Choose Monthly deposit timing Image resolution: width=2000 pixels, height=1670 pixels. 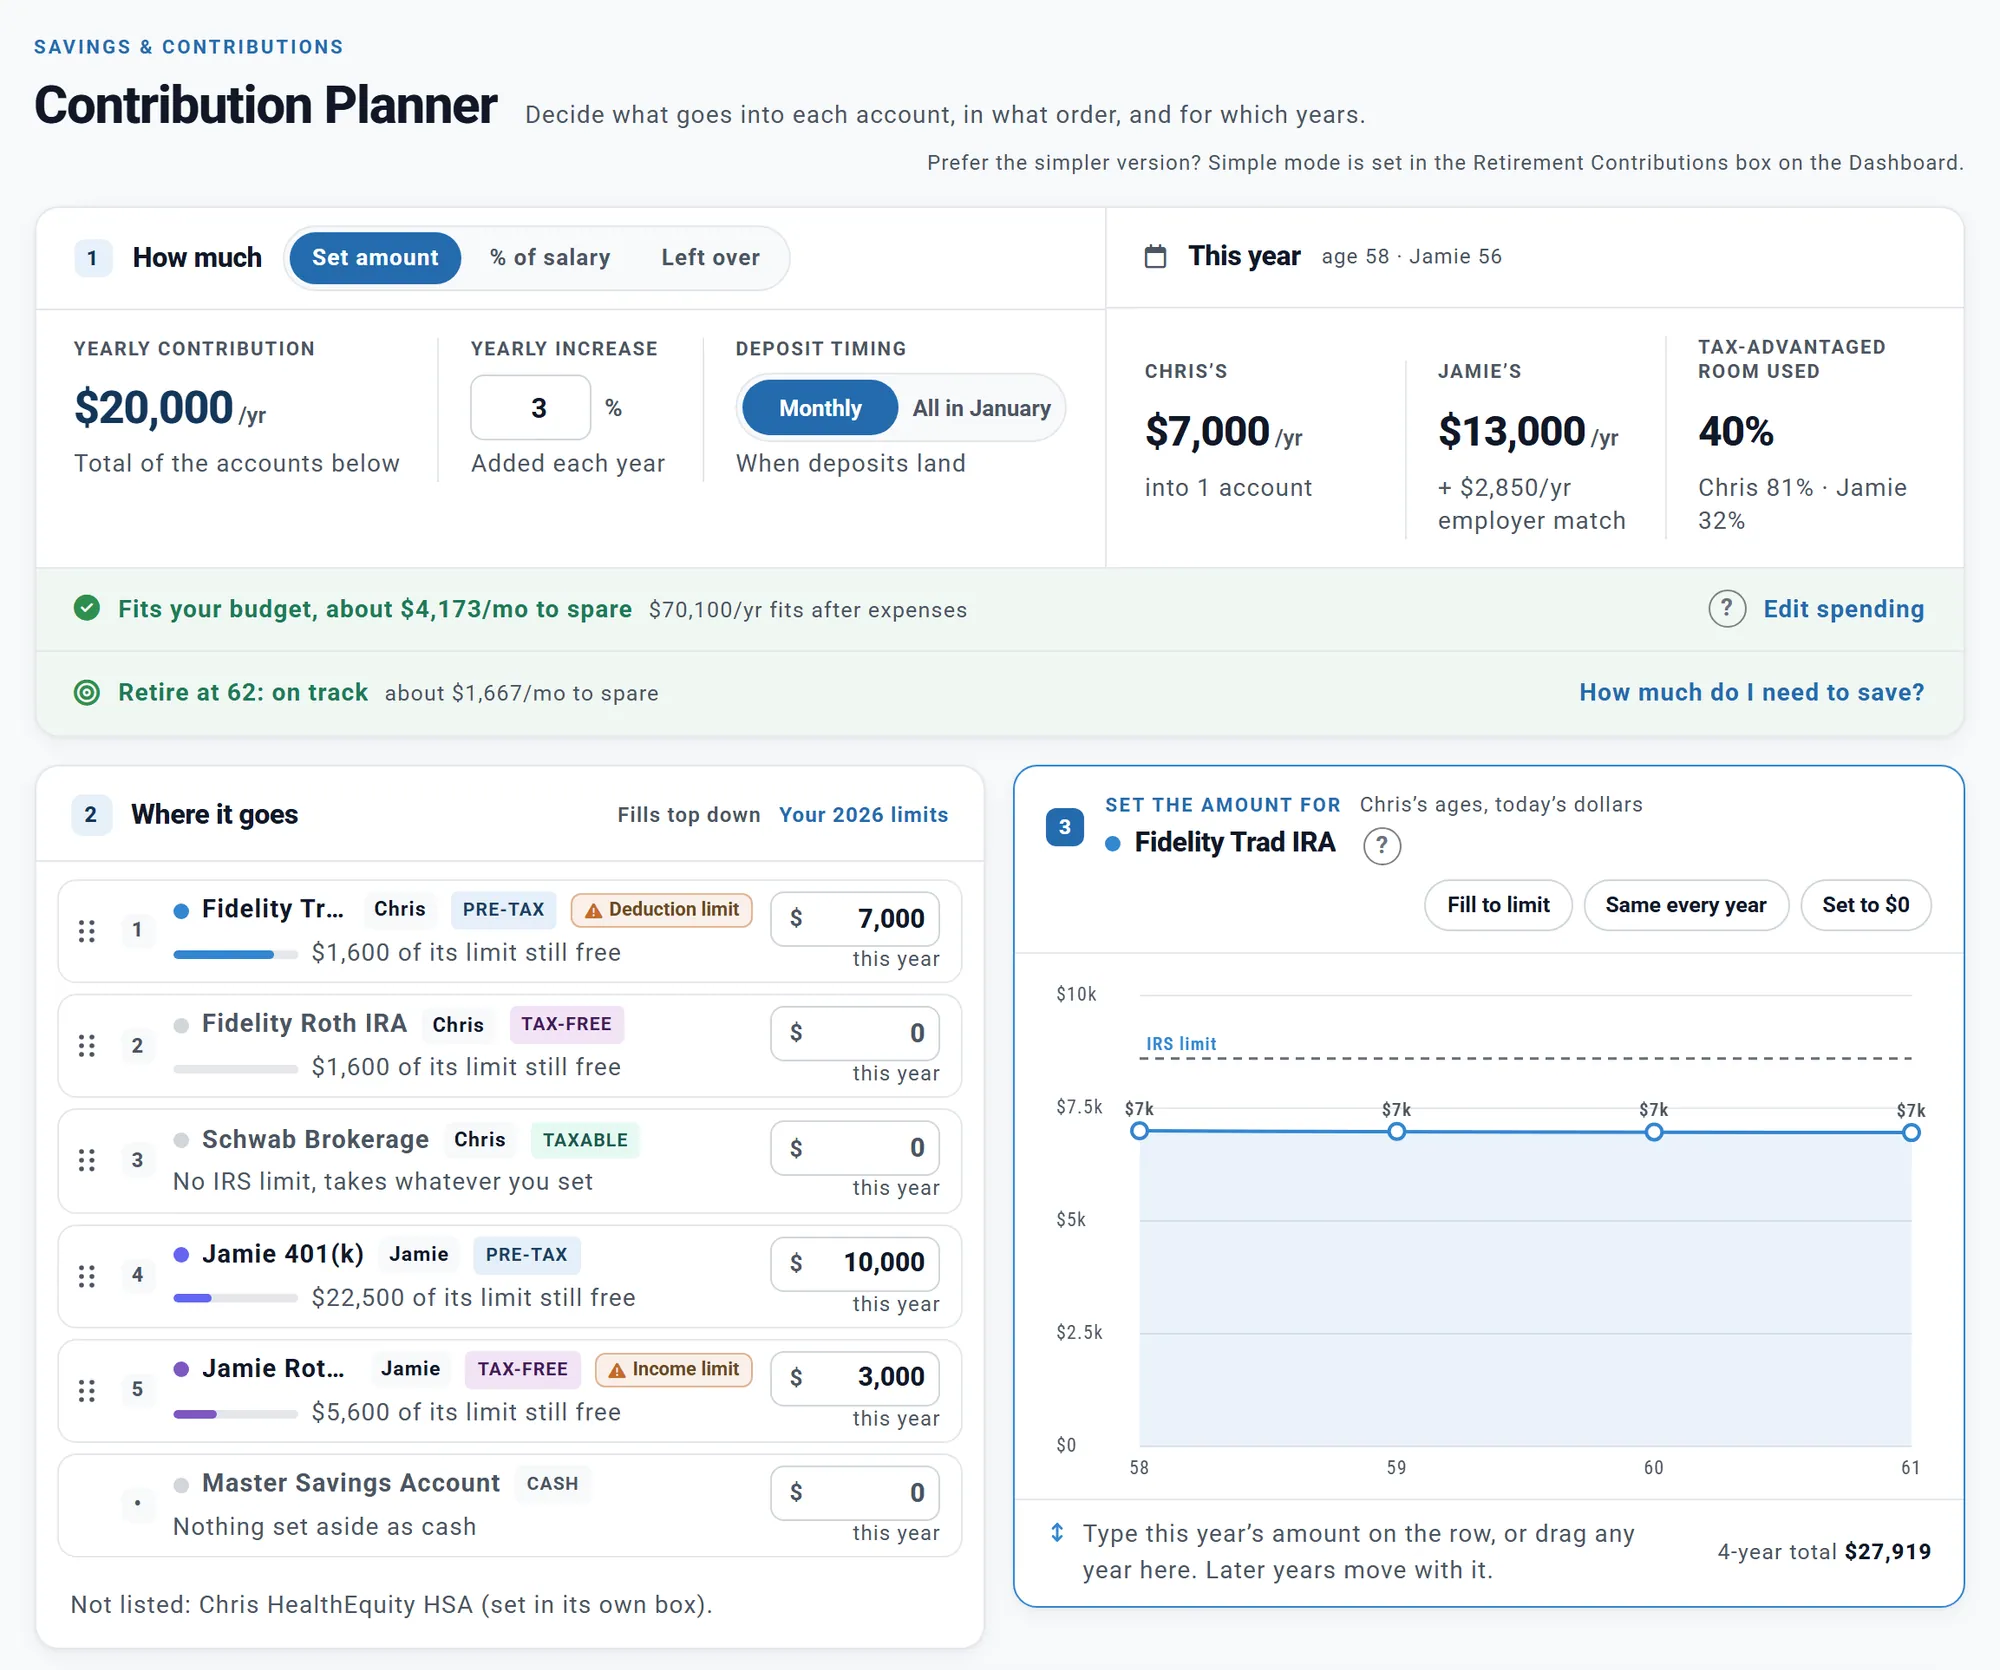pos(820,408)
